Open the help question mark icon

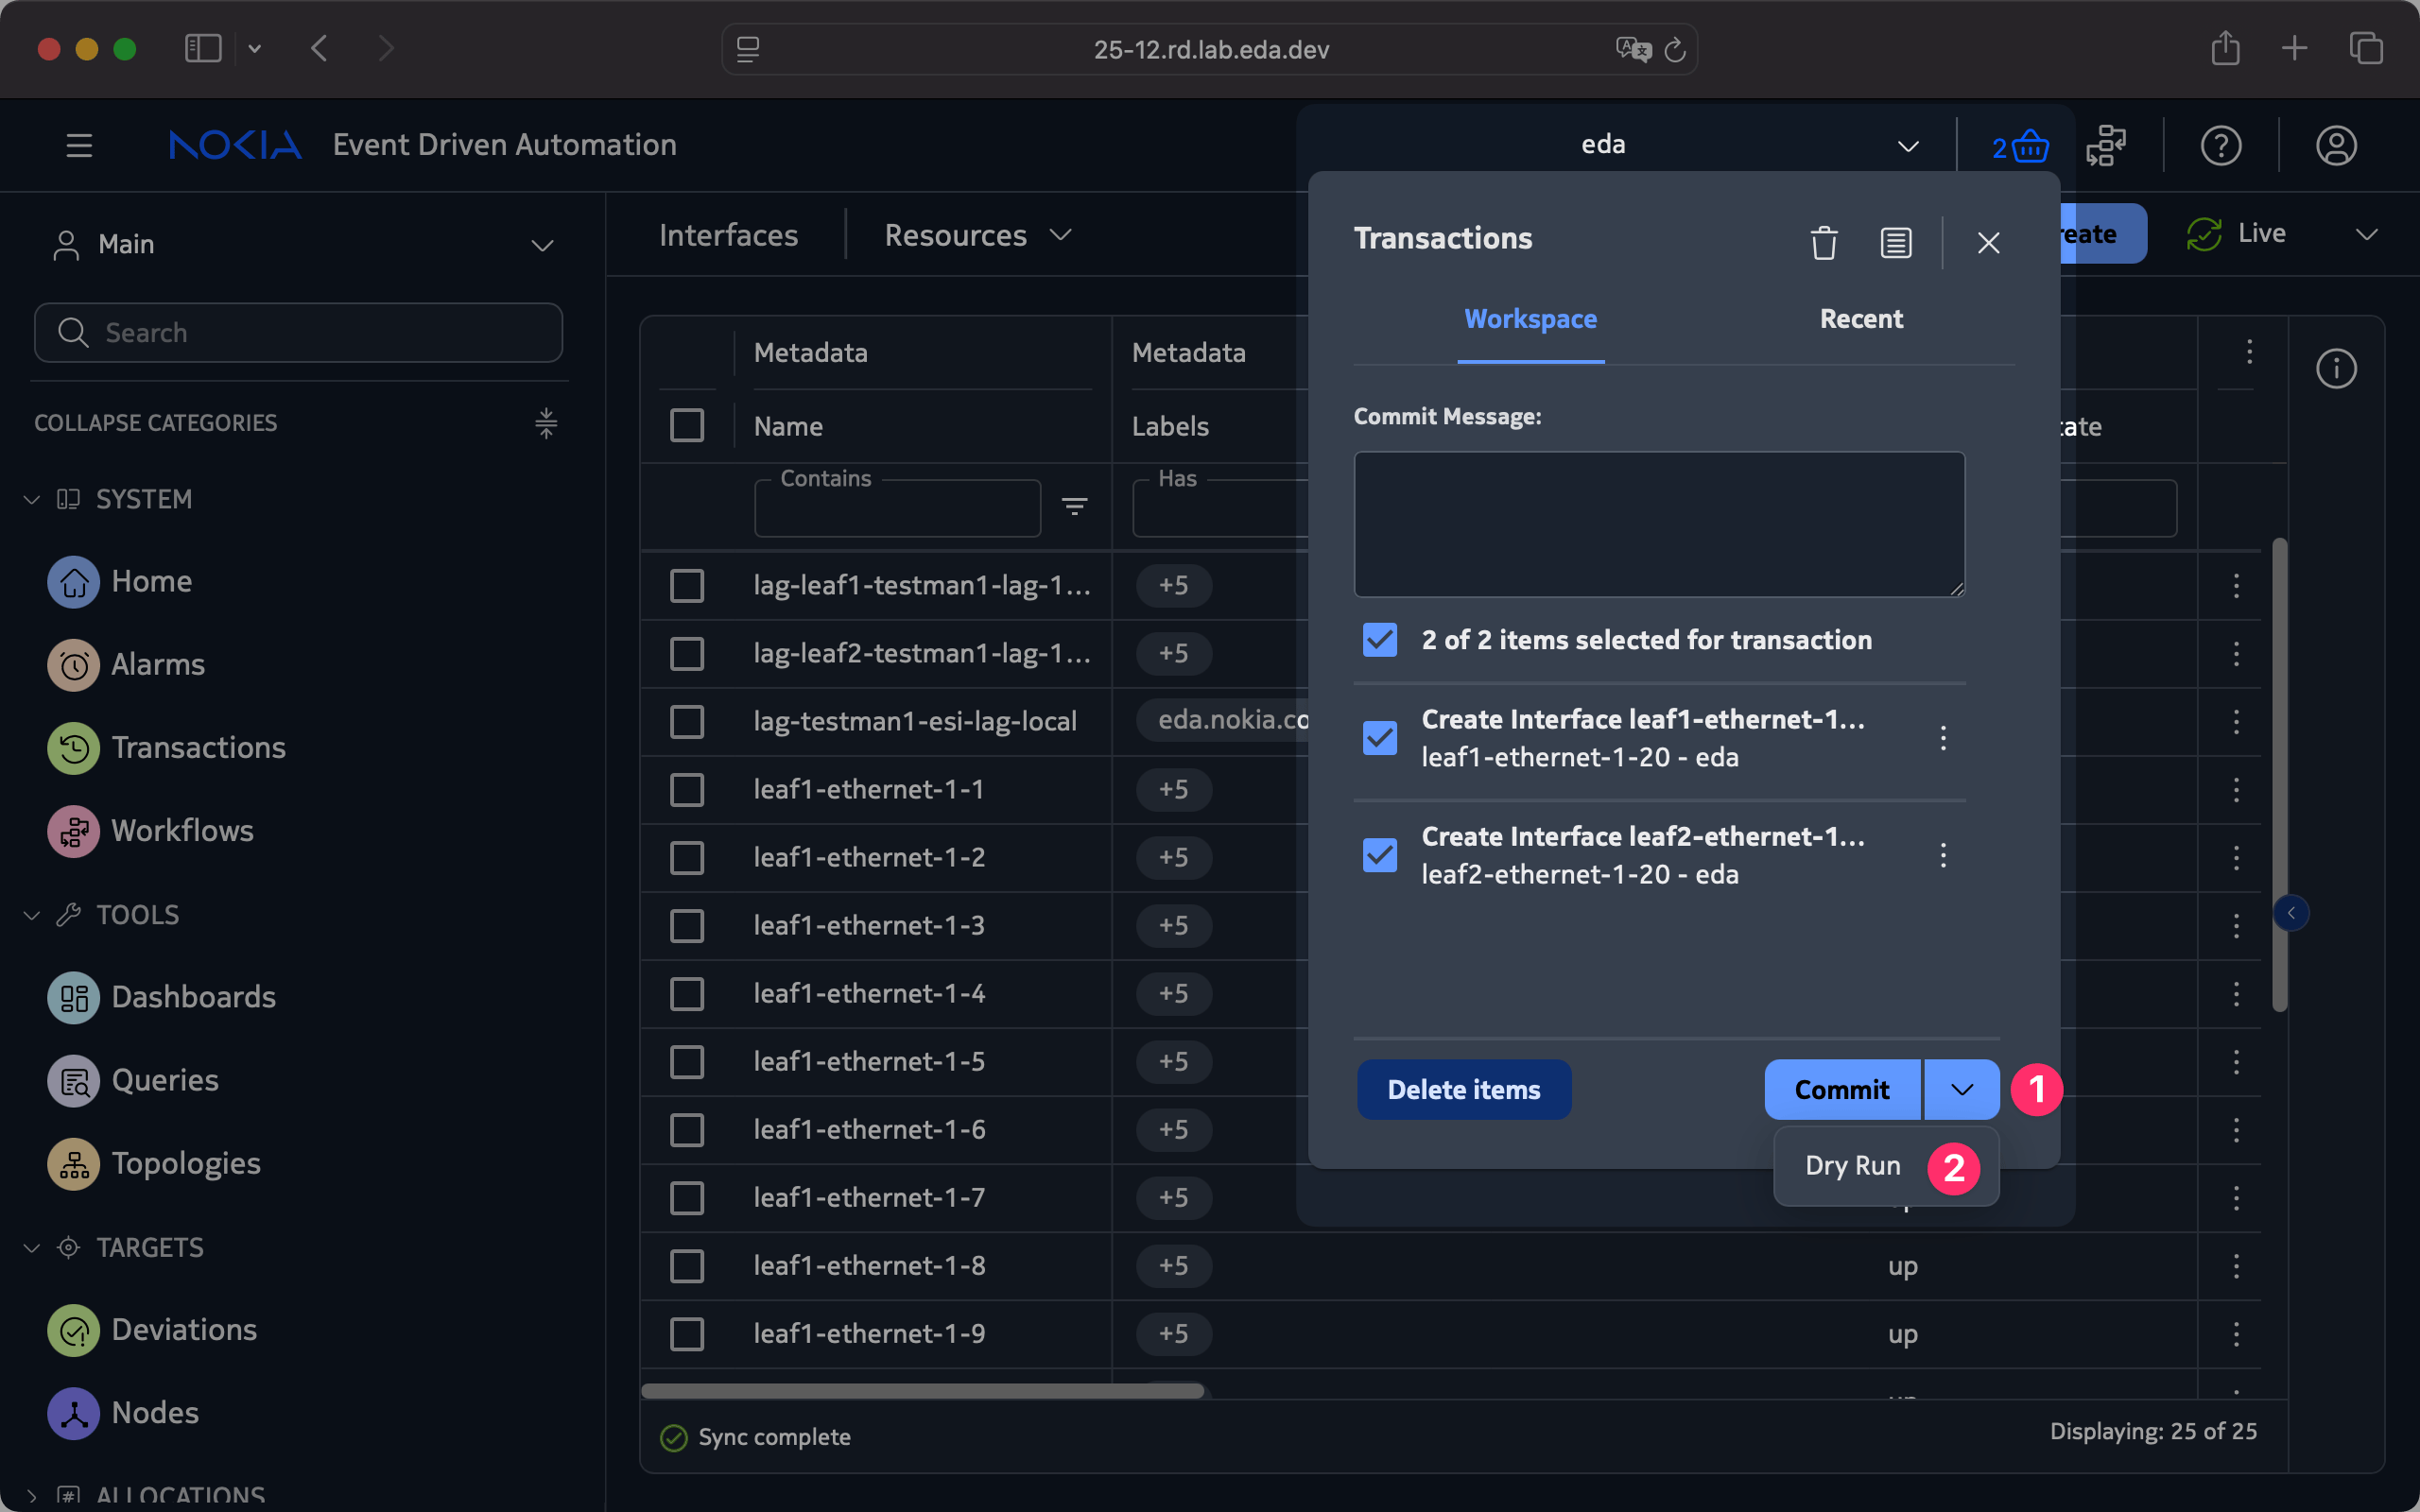(x=2220, y=146)
